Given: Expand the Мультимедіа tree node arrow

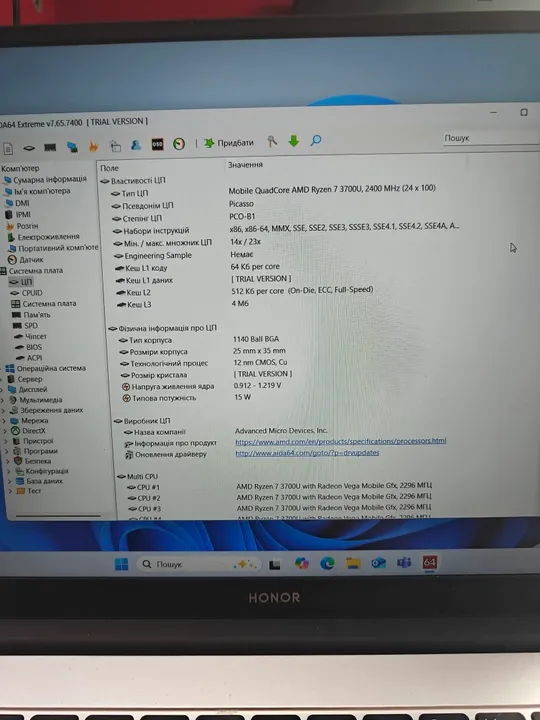Looking at the screenshot, I should (x=3, y=400).
